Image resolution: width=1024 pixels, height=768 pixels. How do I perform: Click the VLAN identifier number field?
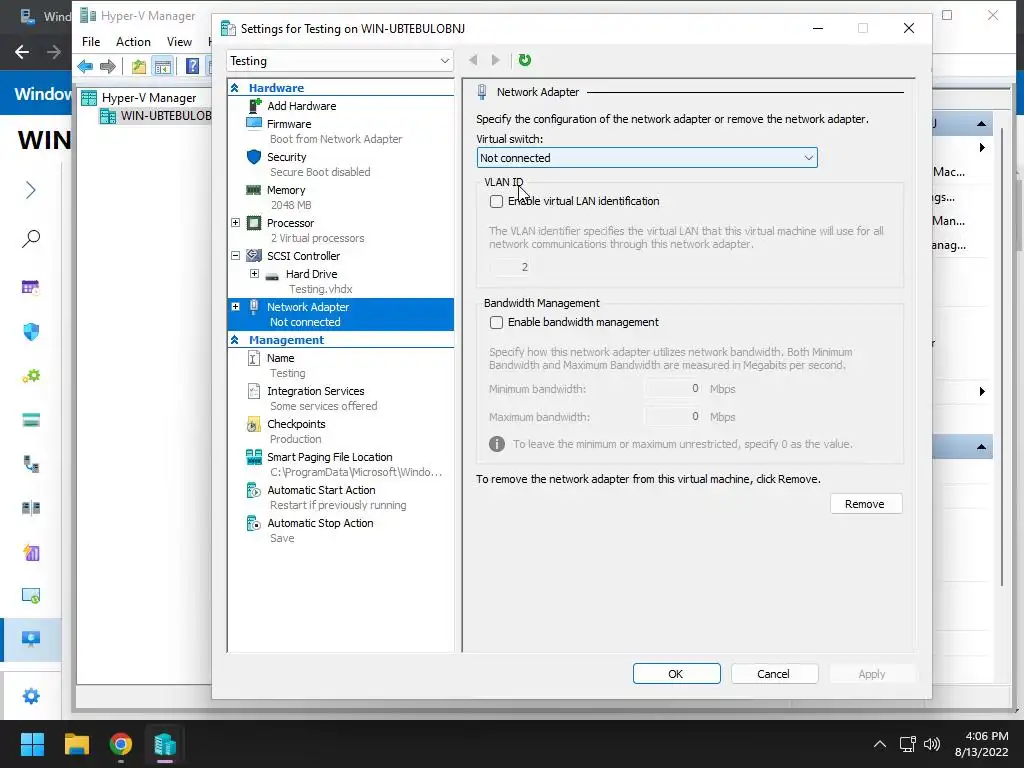pyautogui.click(x=510, y=267)
